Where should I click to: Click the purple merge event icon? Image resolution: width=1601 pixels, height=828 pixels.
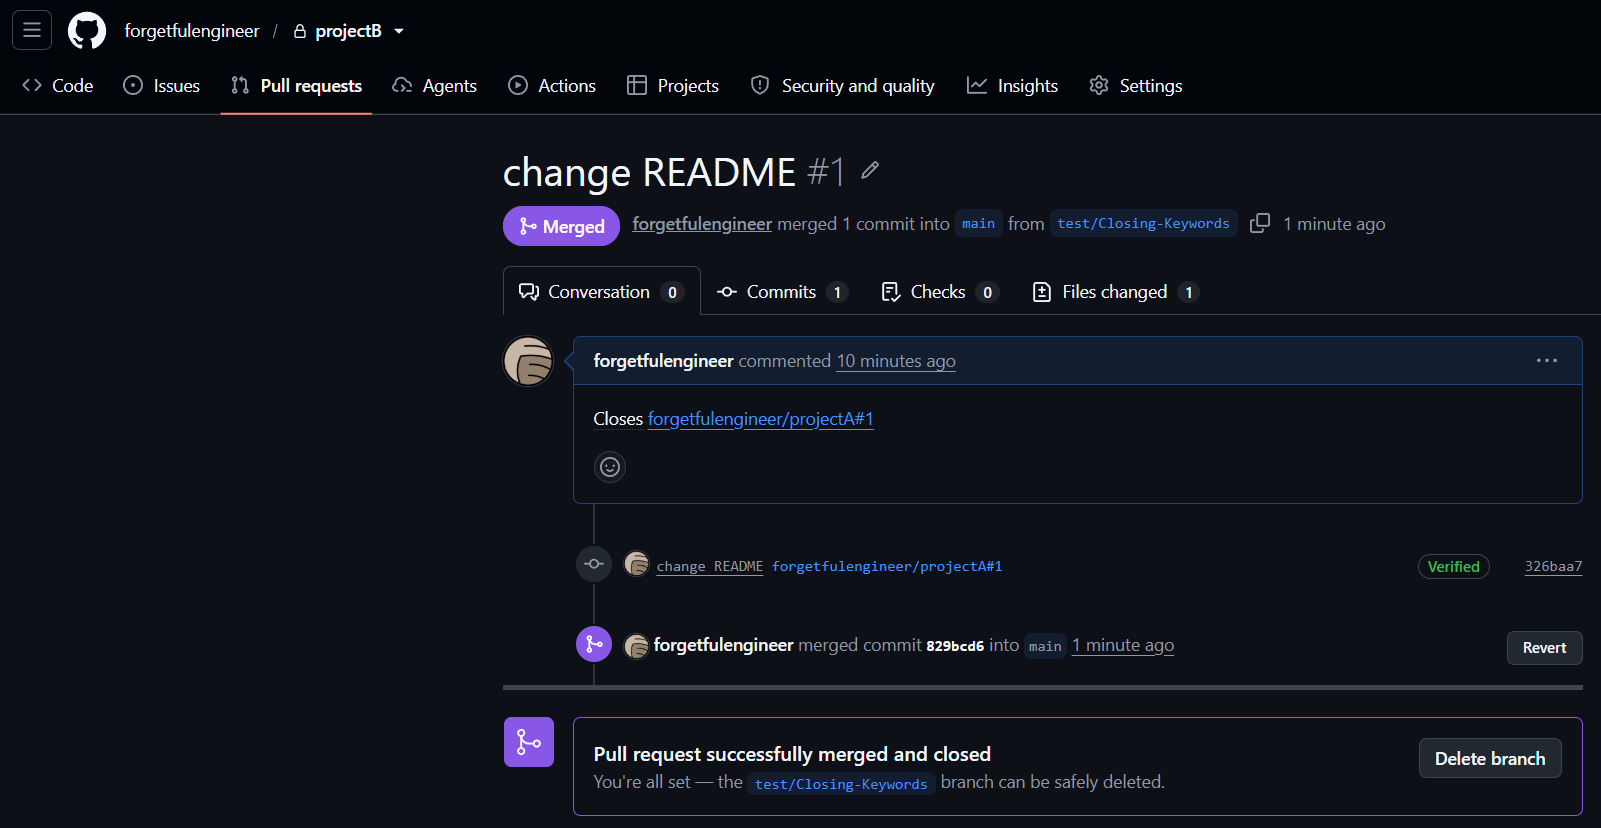[594, 644]
